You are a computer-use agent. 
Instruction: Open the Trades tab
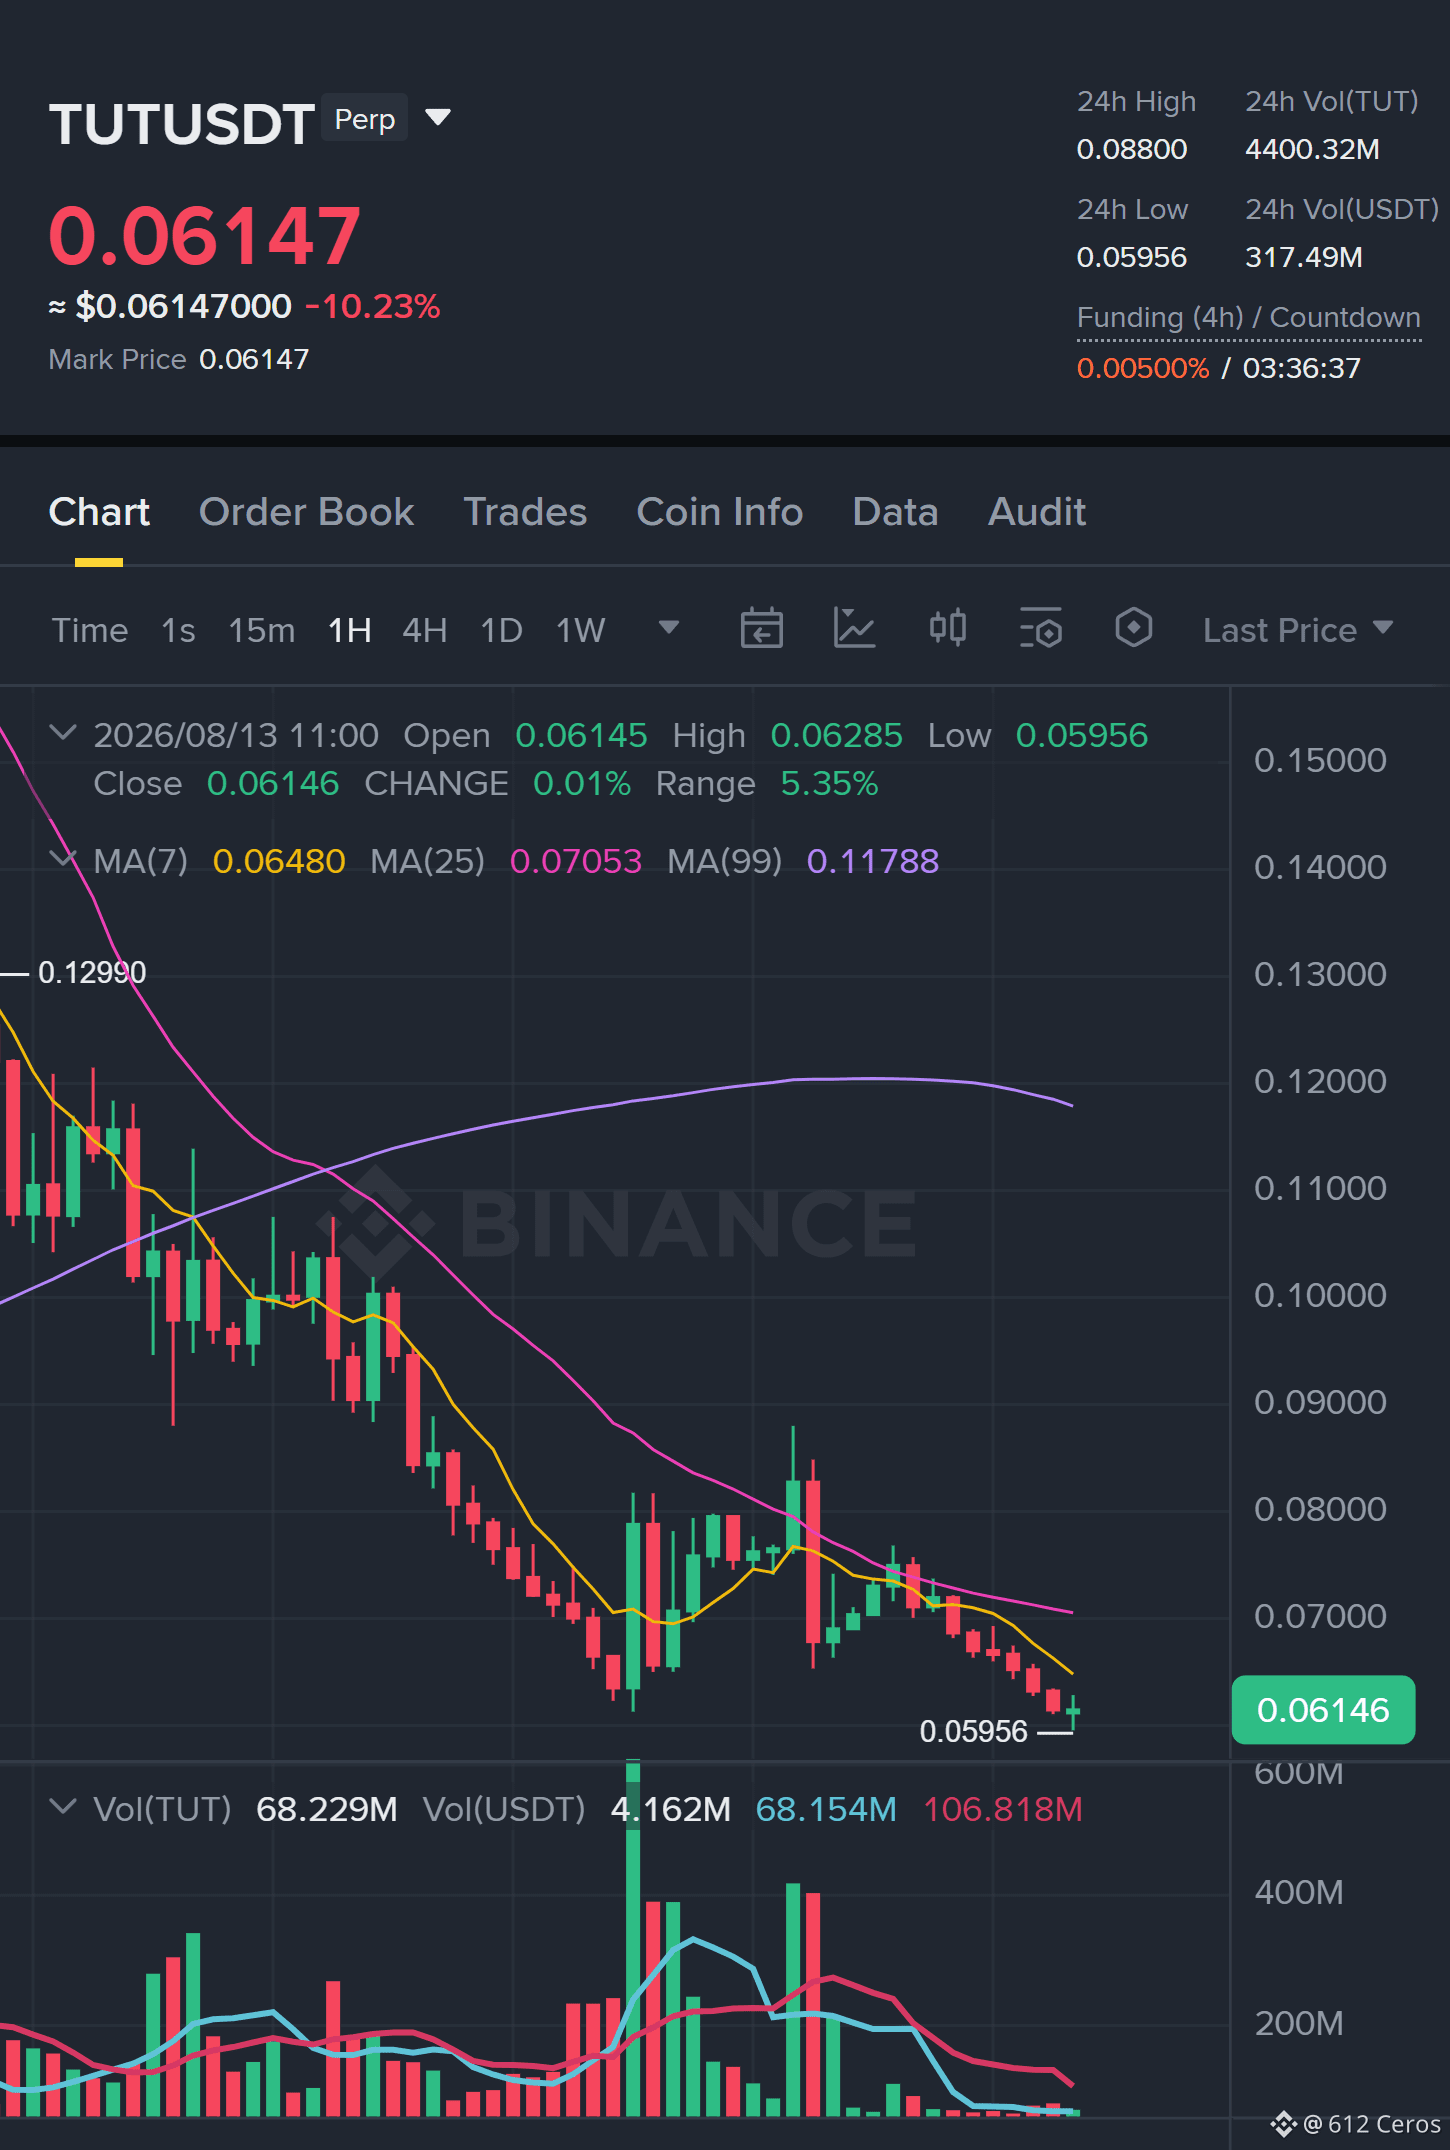point(525,512)
